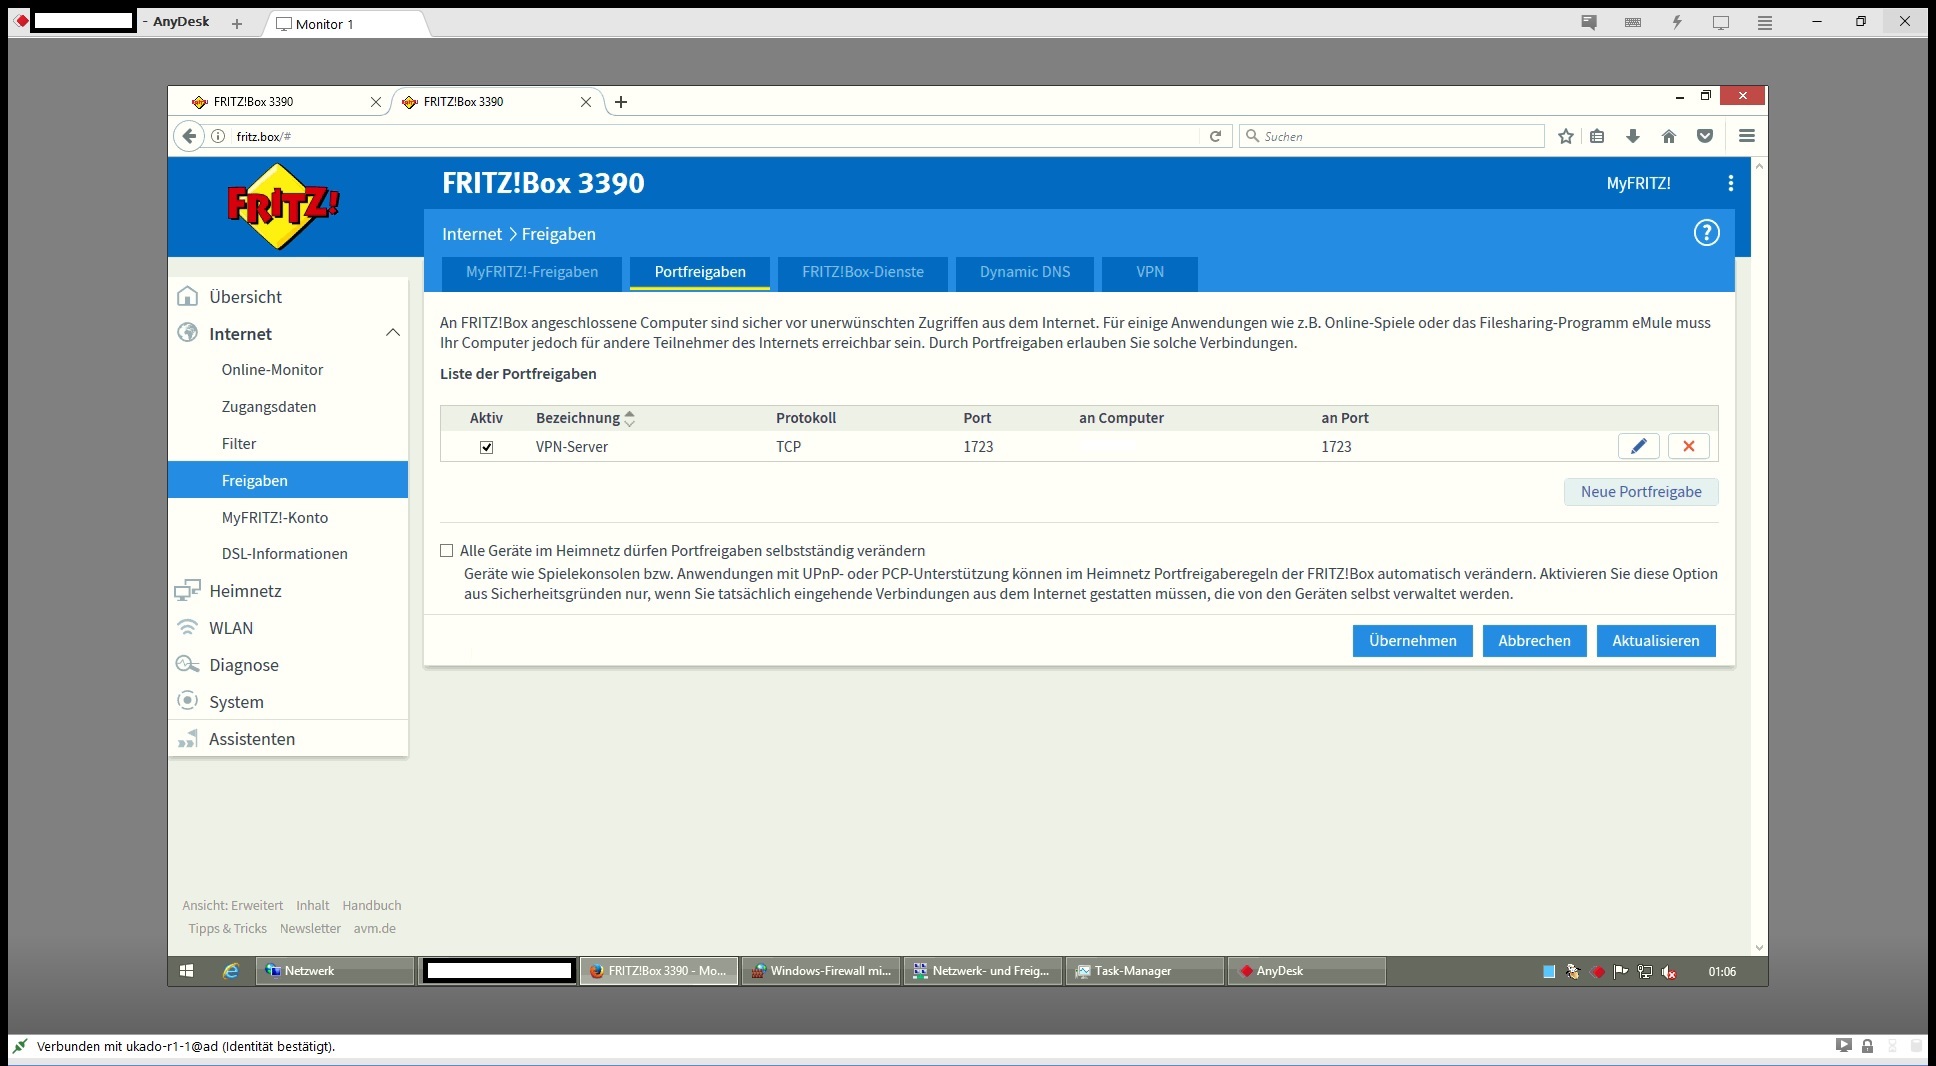This screenshot has width=1936, height=1066.
Task: Show bookmarks list in Firefox toolbar
Action: 1597,136
